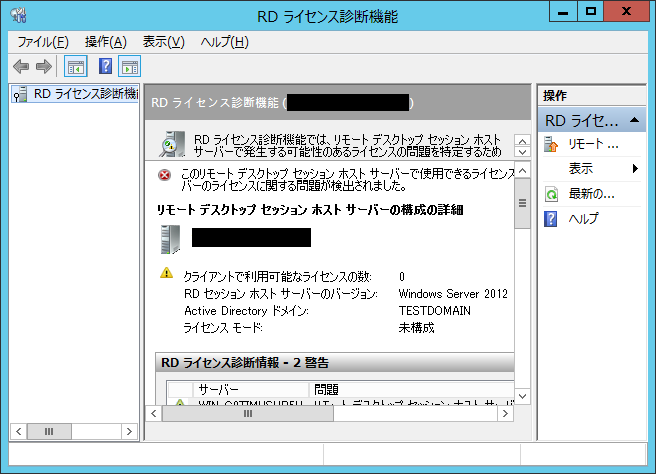The width and height of the screenshot is (656, 474).
Task: Click the 問題 column header
Action: 411,389
